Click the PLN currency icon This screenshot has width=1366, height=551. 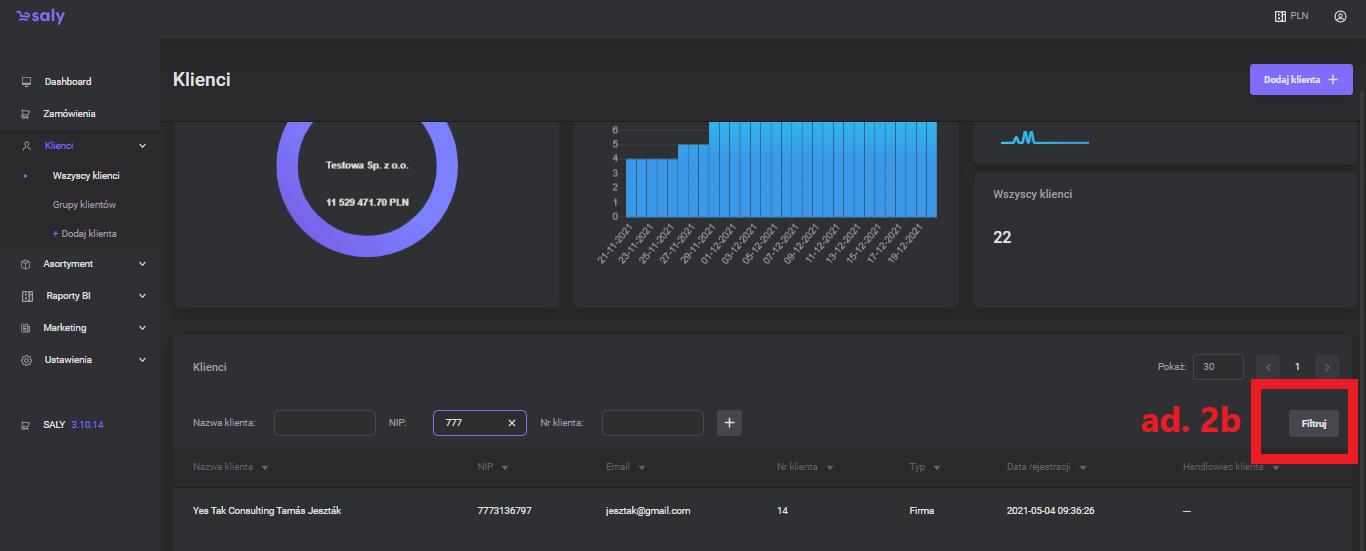[1279, 16]
